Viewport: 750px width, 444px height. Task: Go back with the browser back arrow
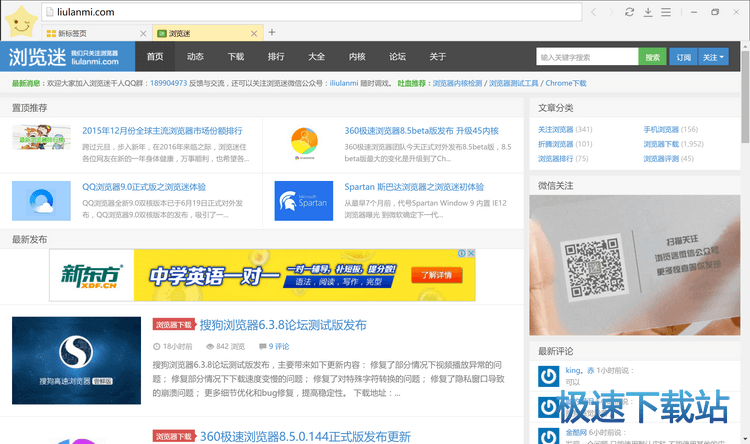594,12
